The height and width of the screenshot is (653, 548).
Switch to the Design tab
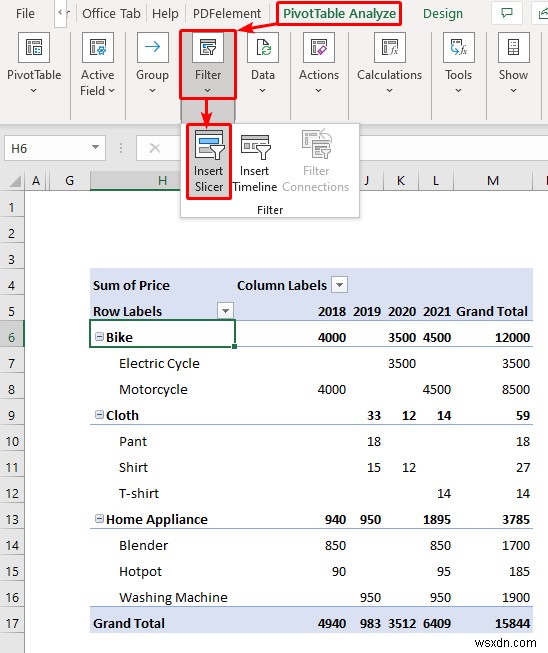[443, 14]
